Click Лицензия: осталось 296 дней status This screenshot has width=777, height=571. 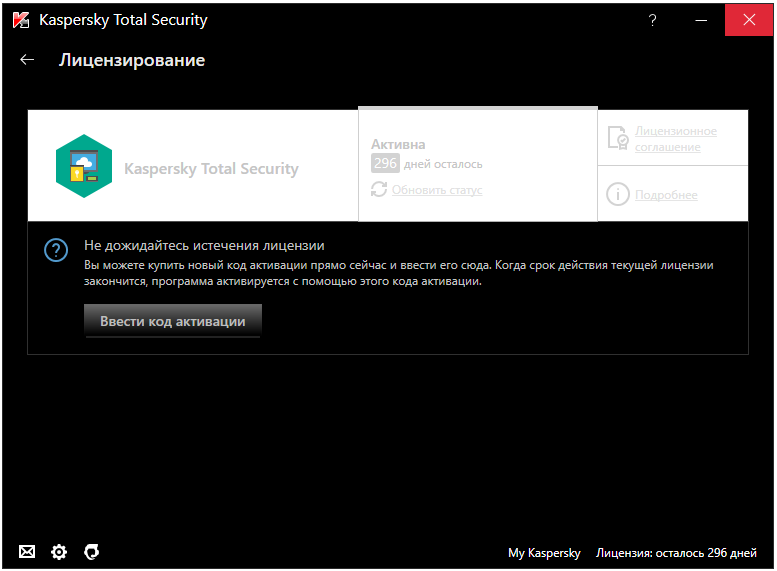pos(676,553)
